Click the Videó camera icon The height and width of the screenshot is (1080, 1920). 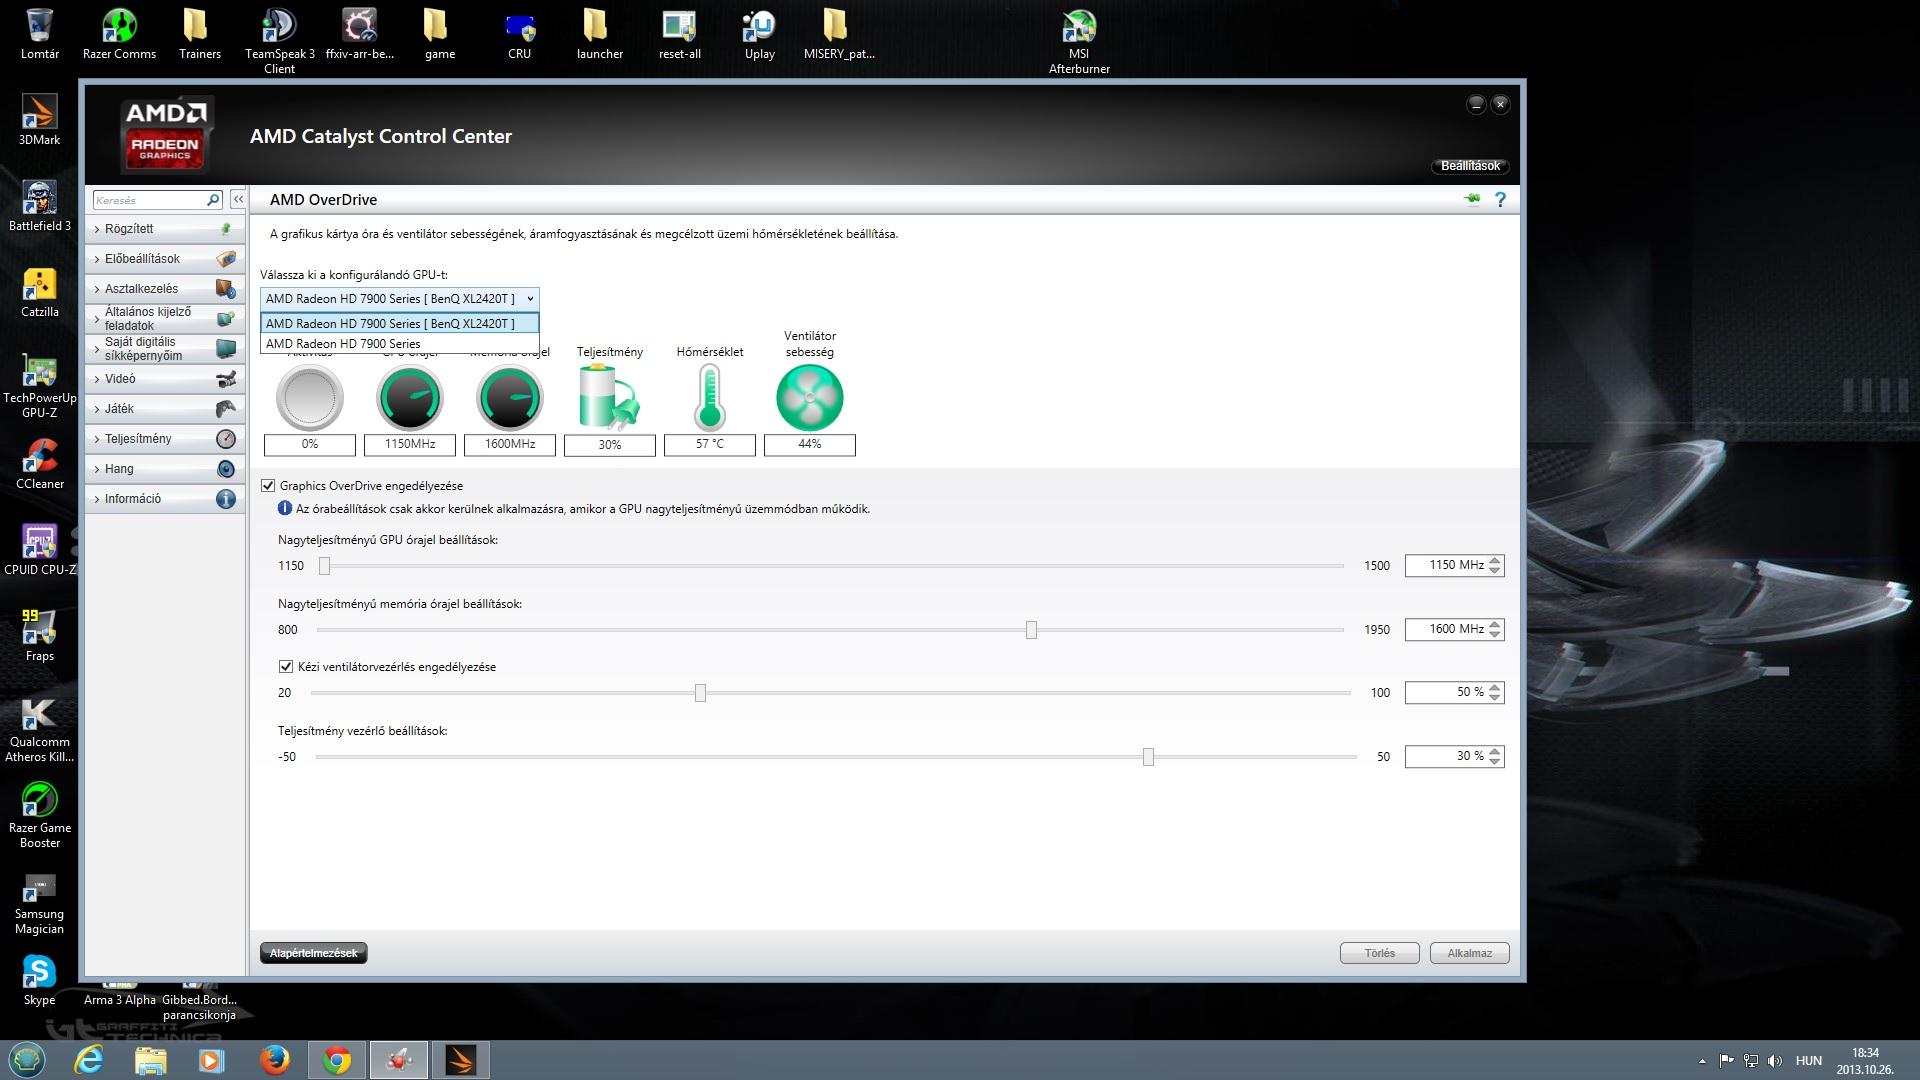[226, 379]
